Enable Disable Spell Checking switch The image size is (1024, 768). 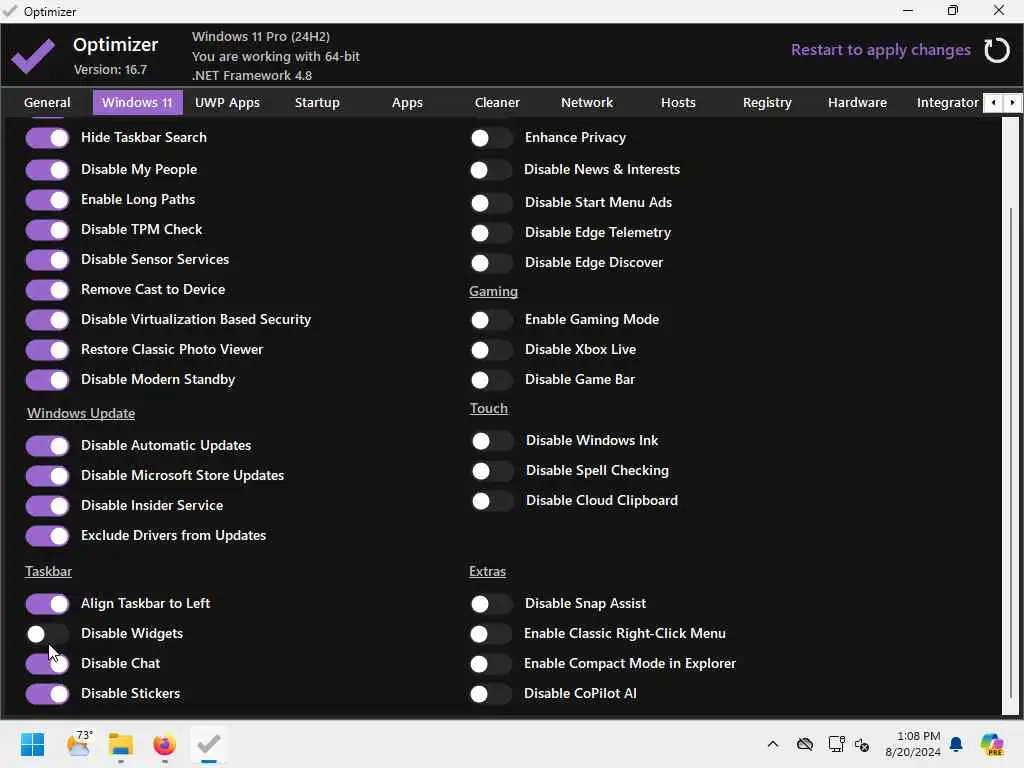492,472
